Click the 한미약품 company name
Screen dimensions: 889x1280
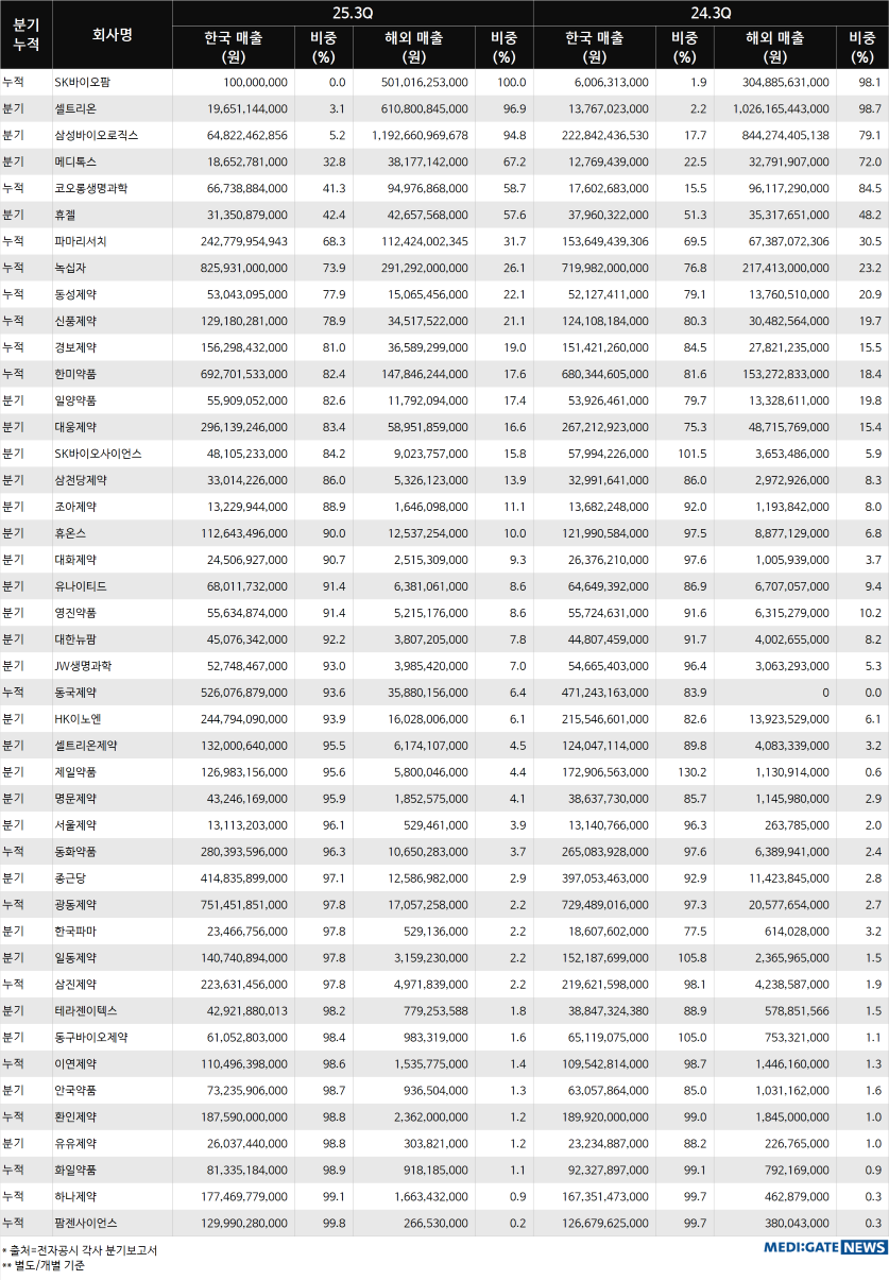pos(76,373)
